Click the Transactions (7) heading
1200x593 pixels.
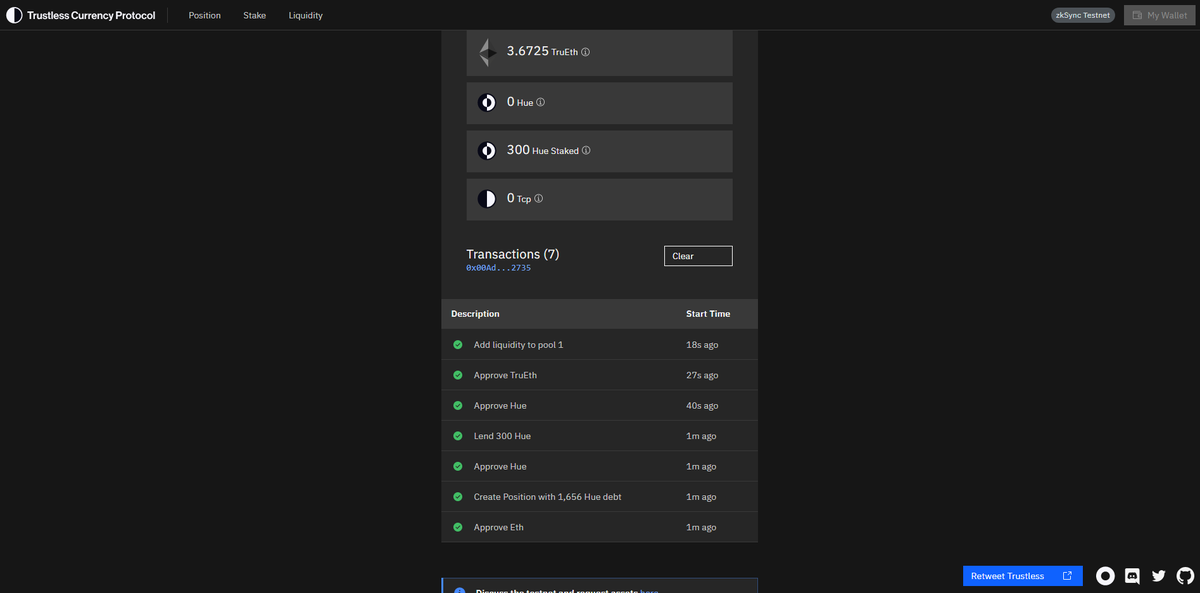point(513,254)
